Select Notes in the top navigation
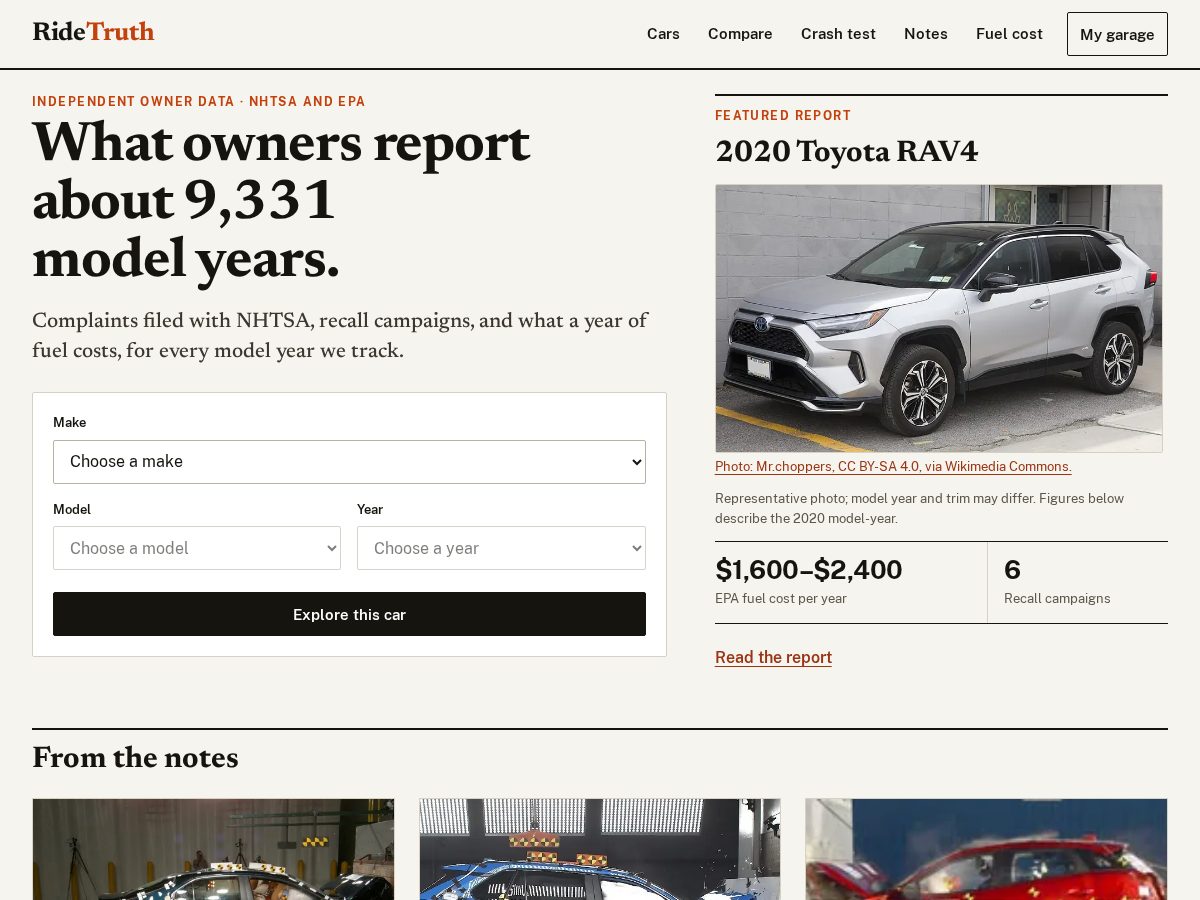 tap(926, 34)
